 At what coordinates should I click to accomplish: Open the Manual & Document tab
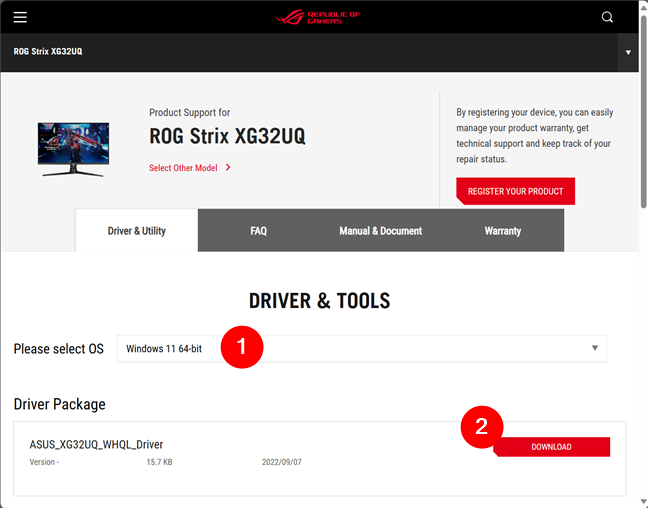380,231
